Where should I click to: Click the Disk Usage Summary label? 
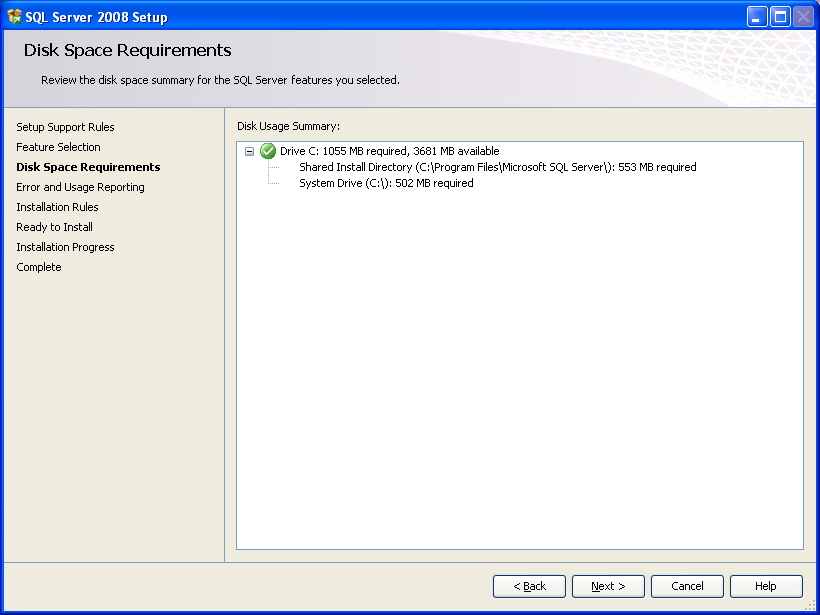pyautogui.click(x=288, y=126)
